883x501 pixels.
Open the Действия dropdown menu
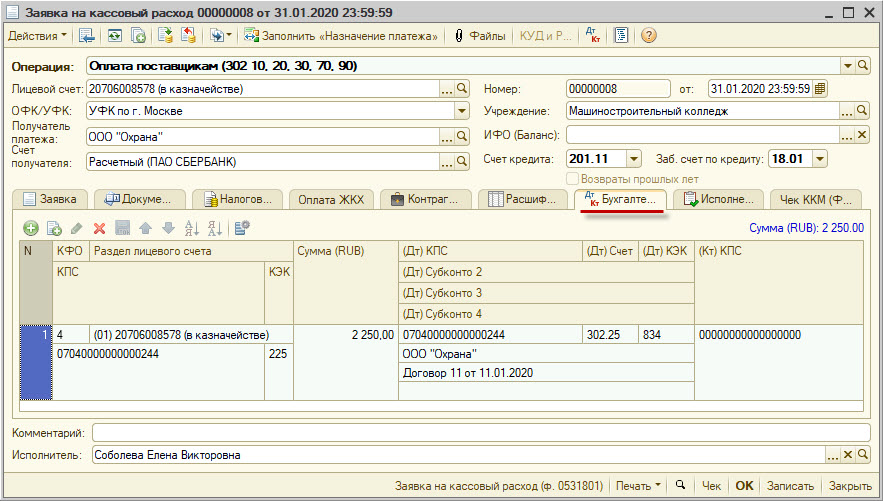(x=37, y=36)
